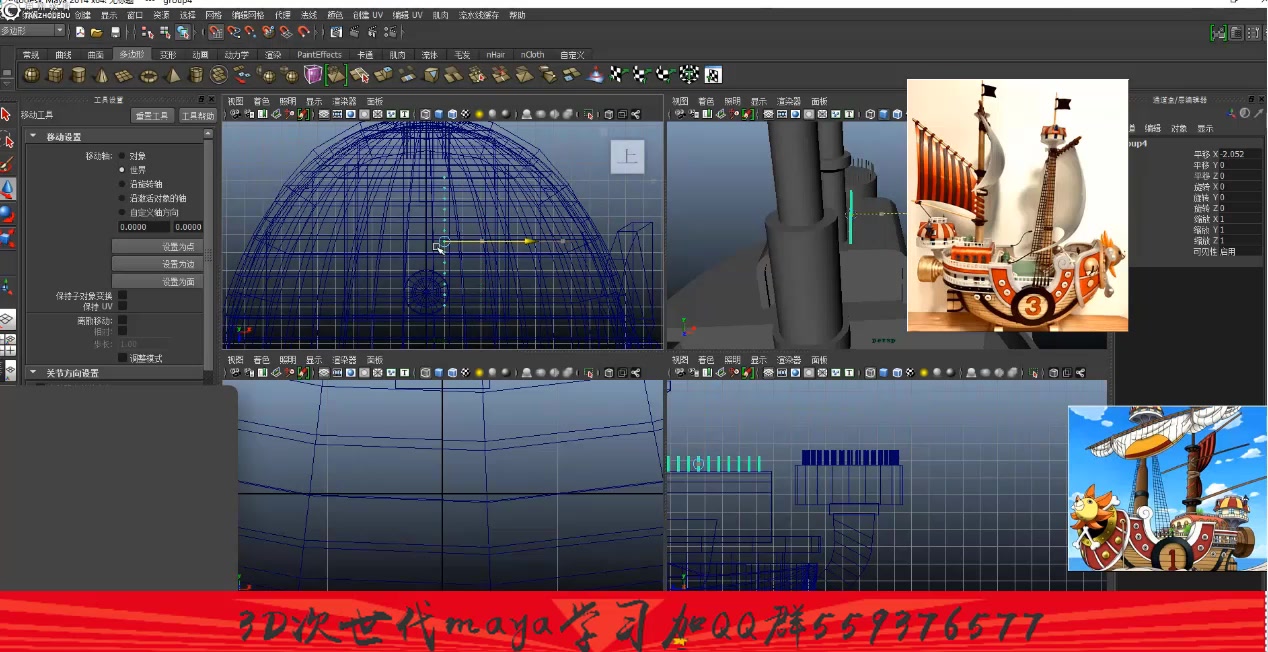Image resolution: width=1268 pixels, height=652 pixels.
Task: Select the Move tool in the toolbox
Action: pyautogui.click(x=9, y=189)
